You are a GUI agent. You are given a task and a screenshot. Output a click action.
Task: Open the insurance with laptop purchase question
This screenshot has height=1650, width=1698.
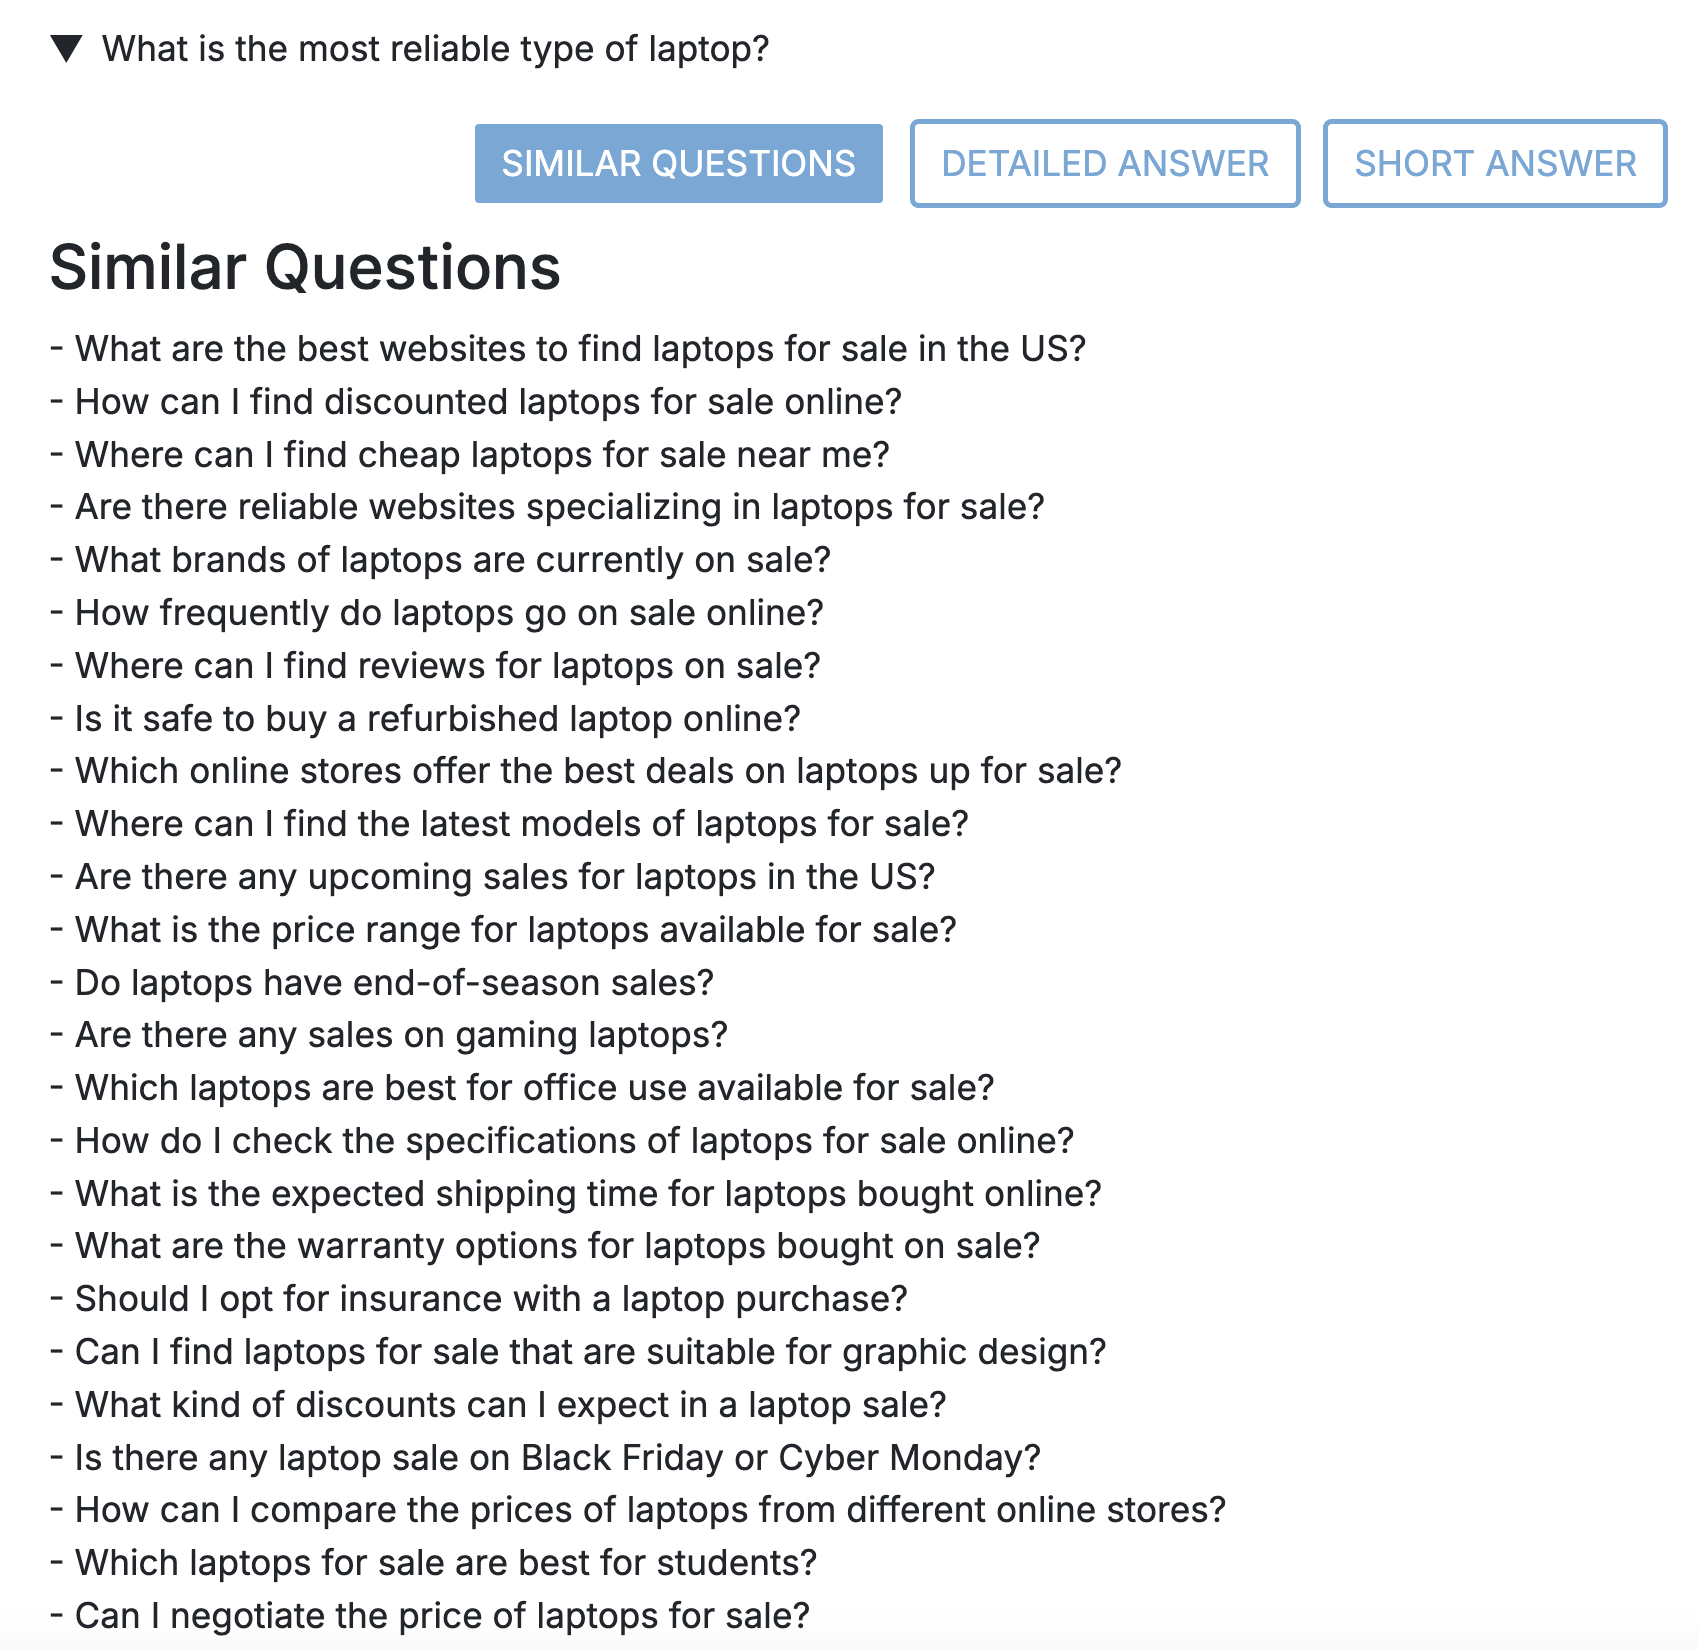(491, 1298)
